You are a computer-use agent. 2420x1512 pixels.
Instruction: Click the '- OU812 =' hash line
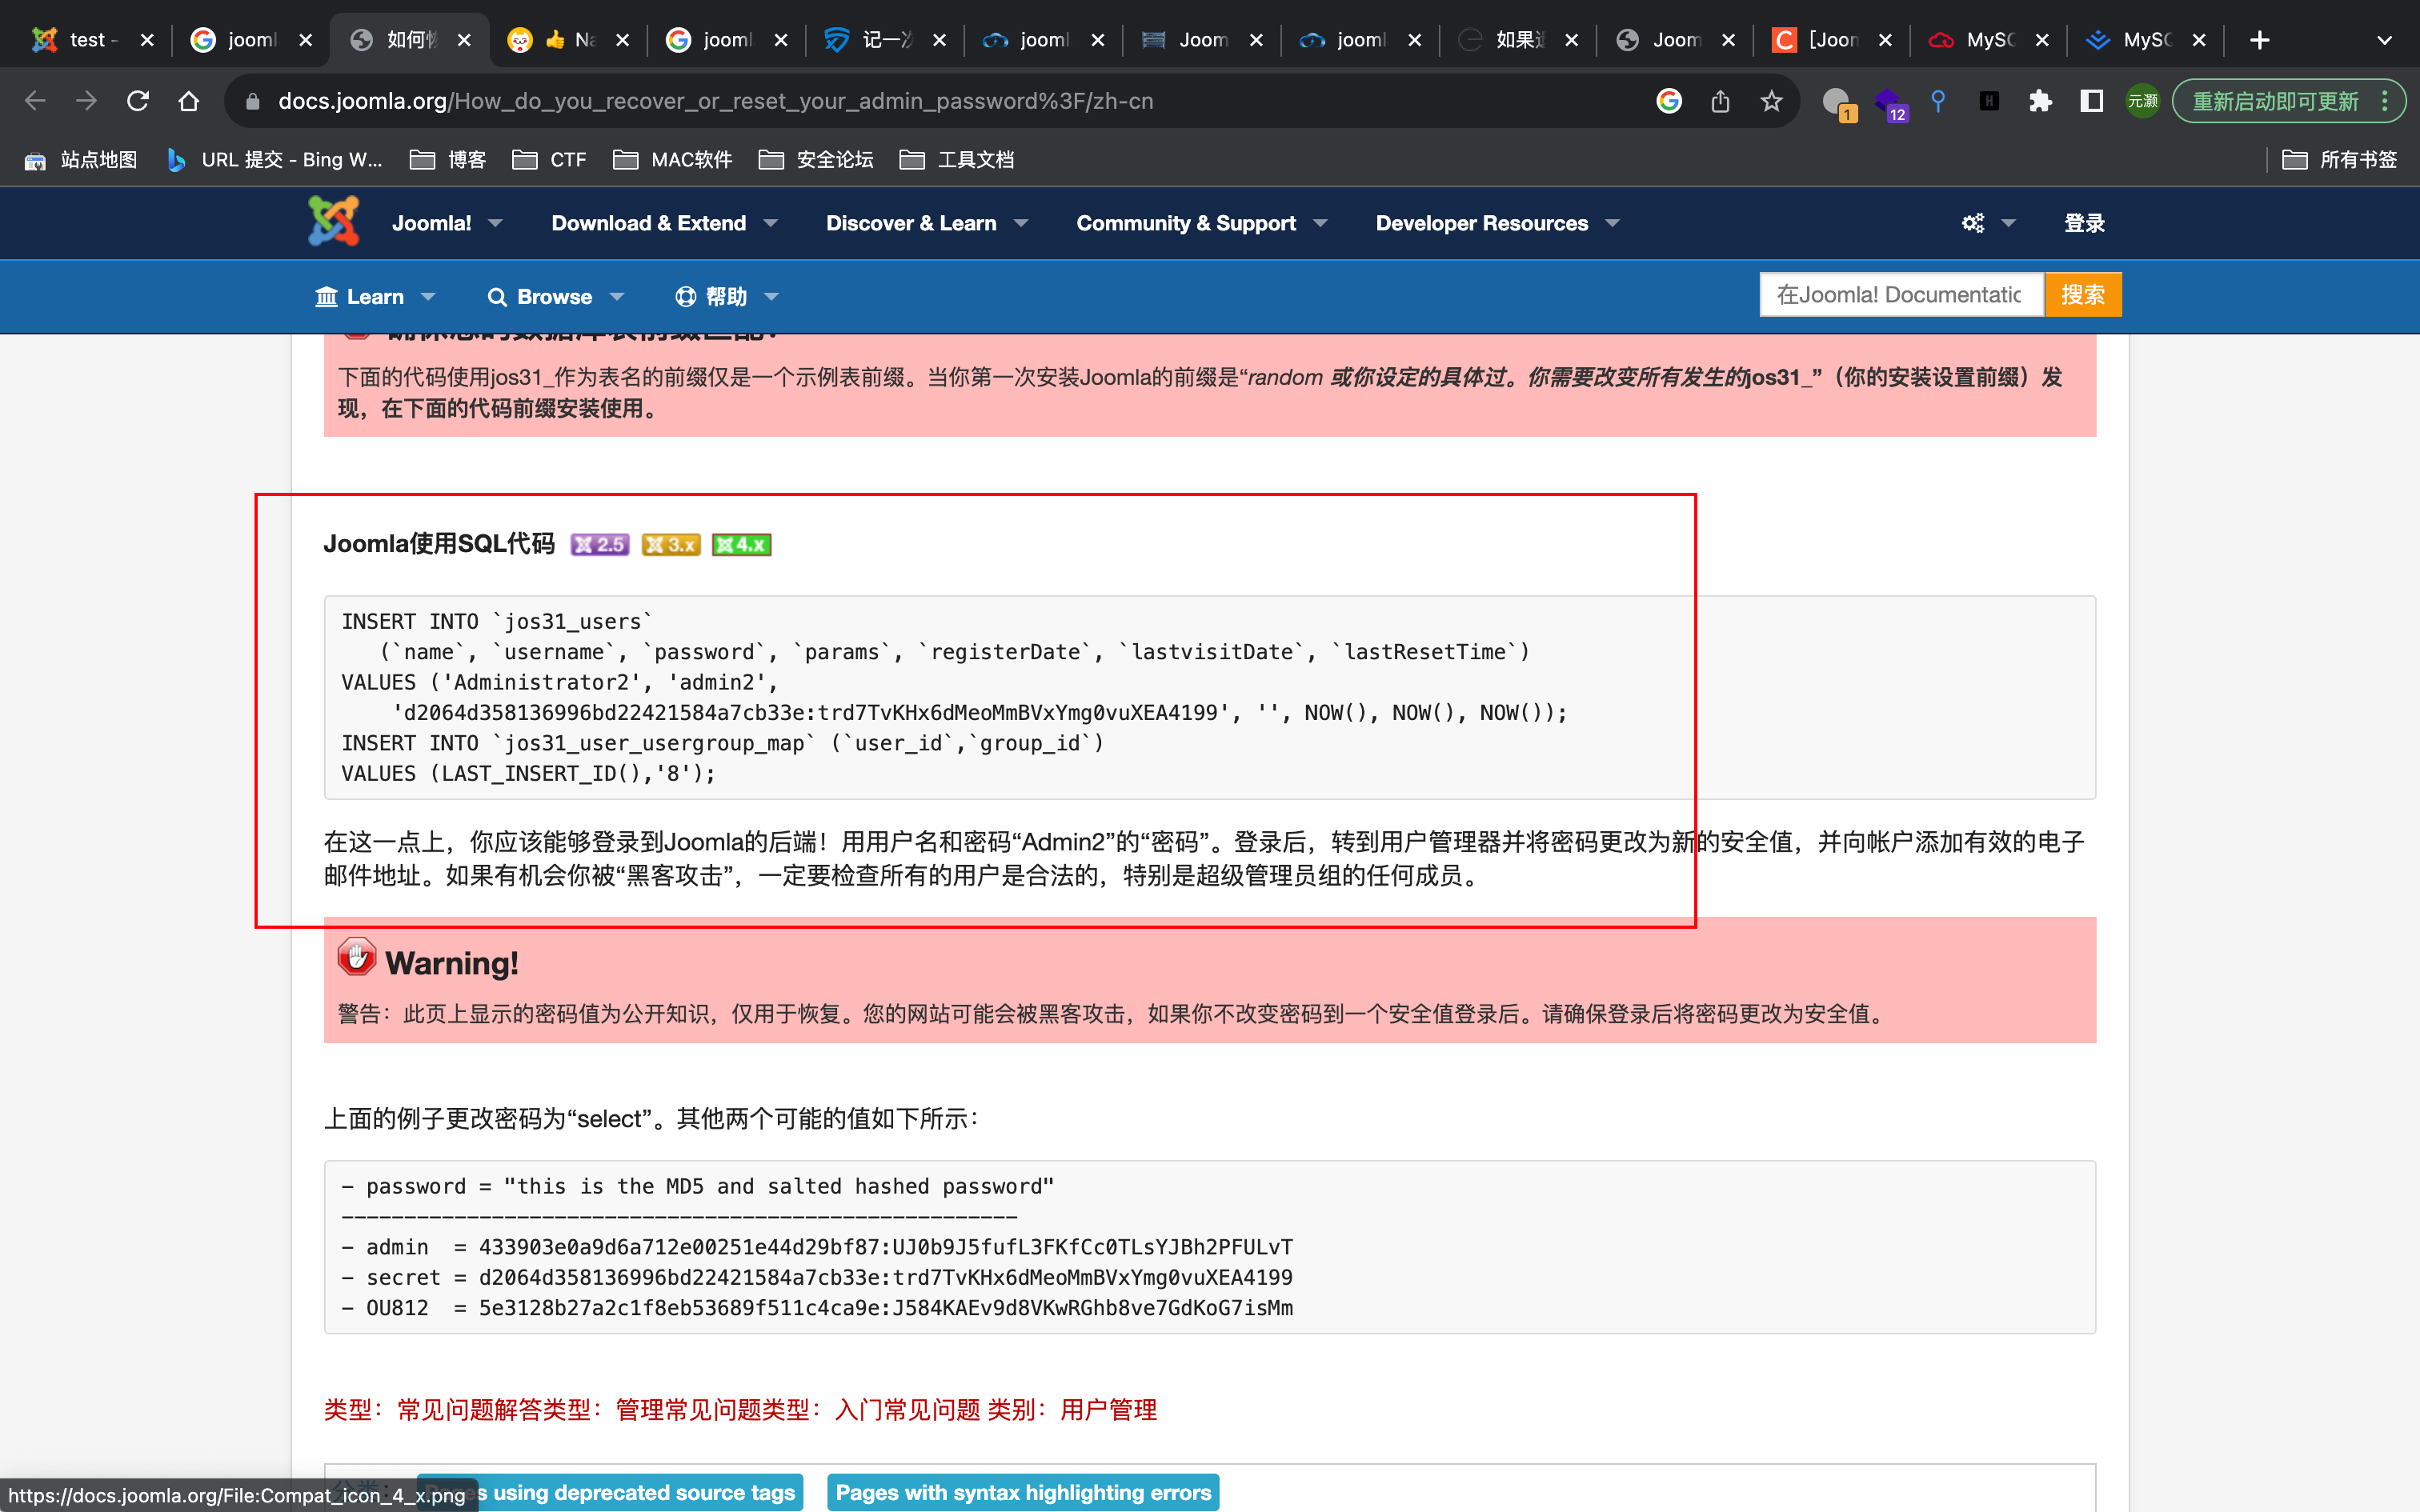tap(817, 1308)
